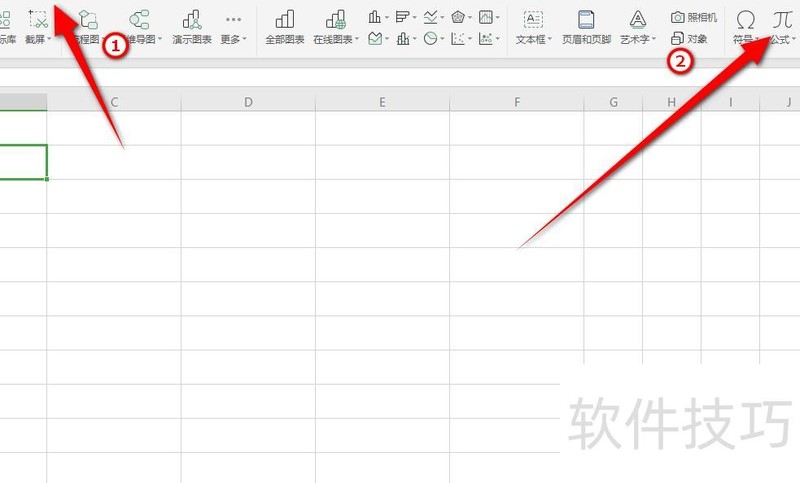This screenshot has width=800, height=483.
Task: Click the active cell with green border
Action: (23, 162)
